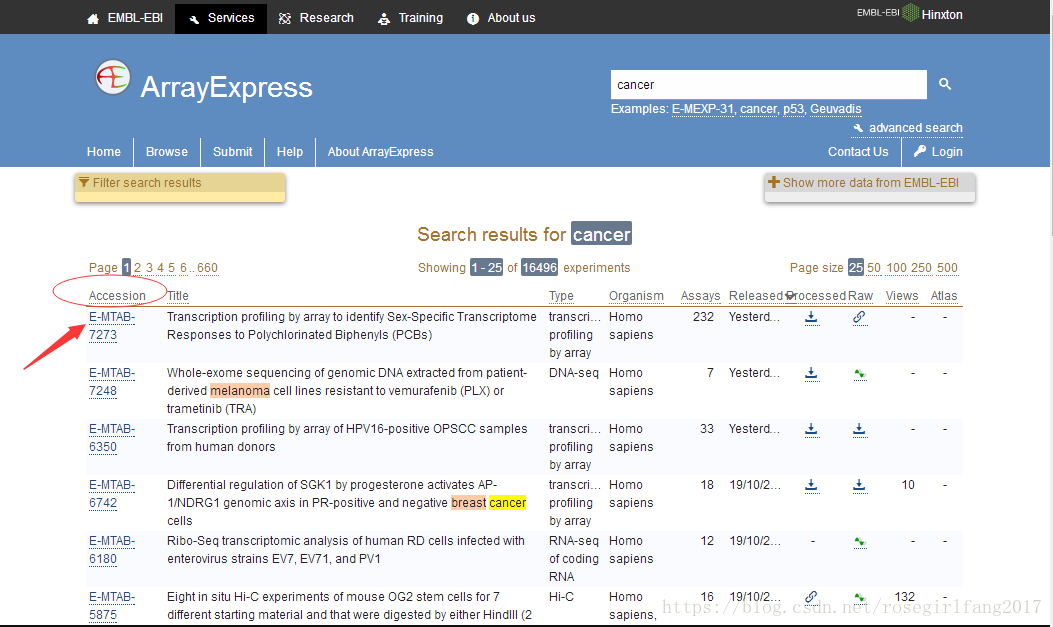Go to the Home tab
The image size is (1053, 627).
(x=103, y=152)
